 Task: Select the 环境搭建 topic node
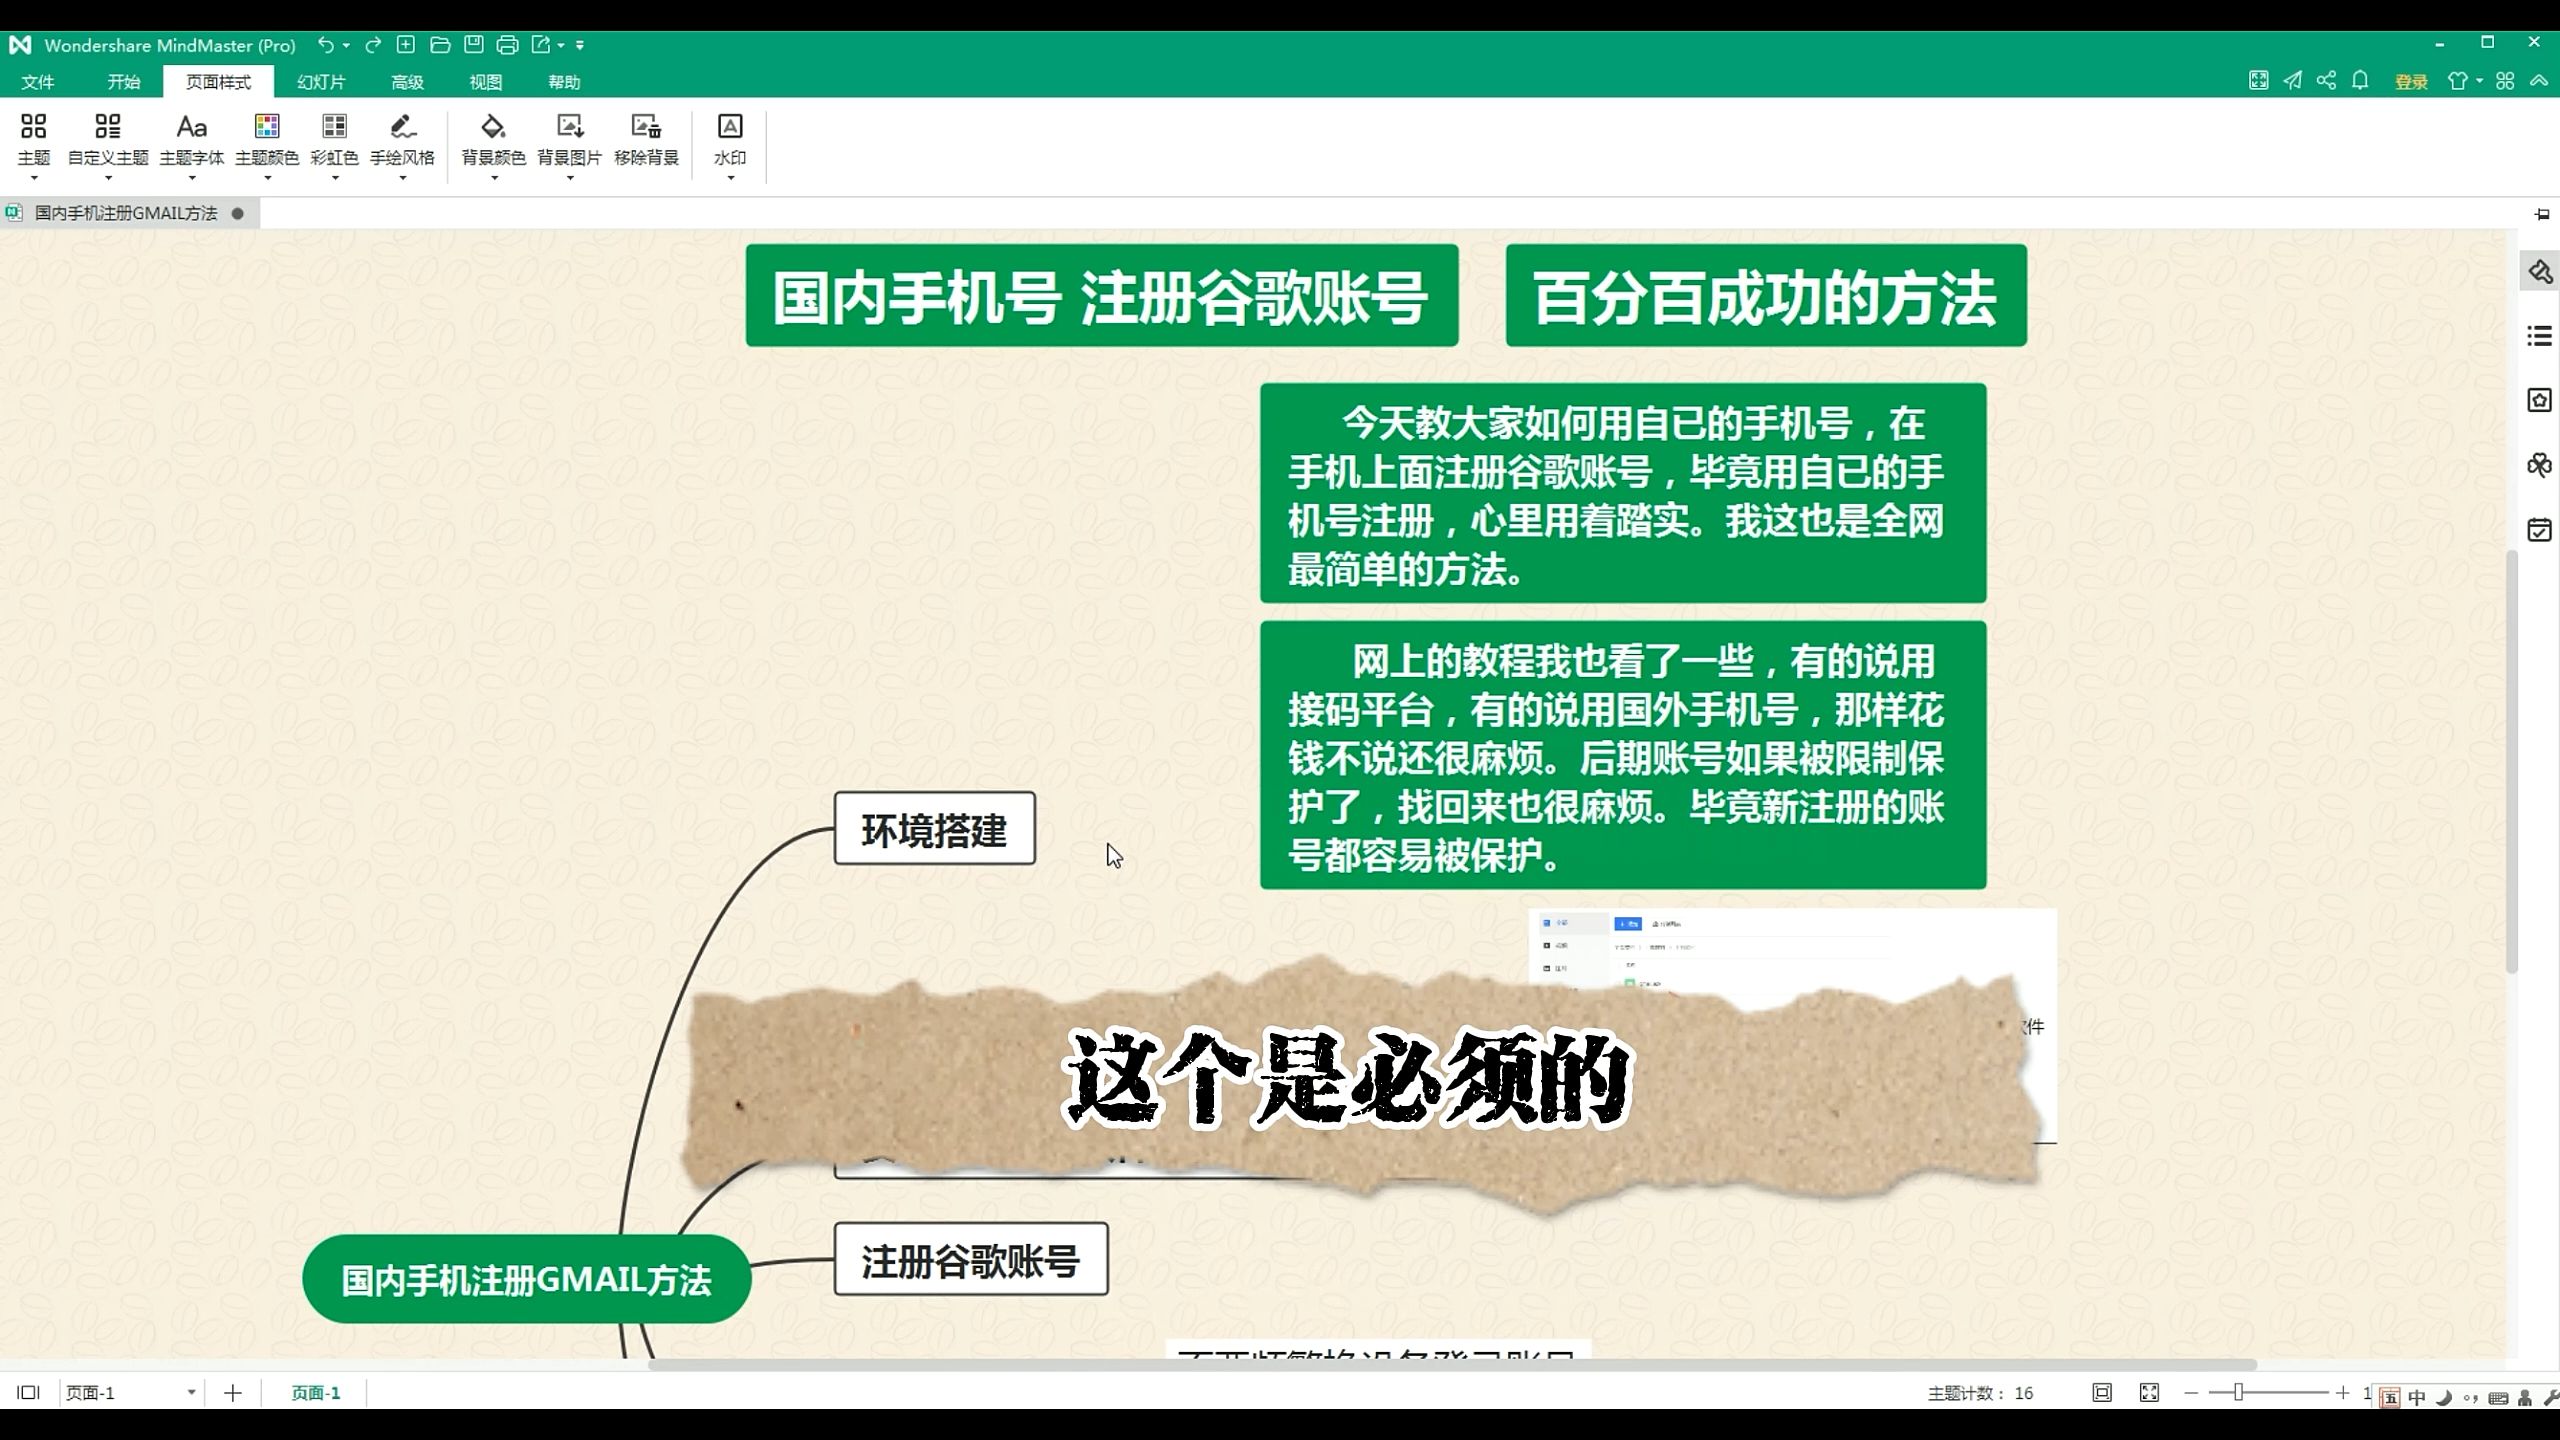coord(934,829)
